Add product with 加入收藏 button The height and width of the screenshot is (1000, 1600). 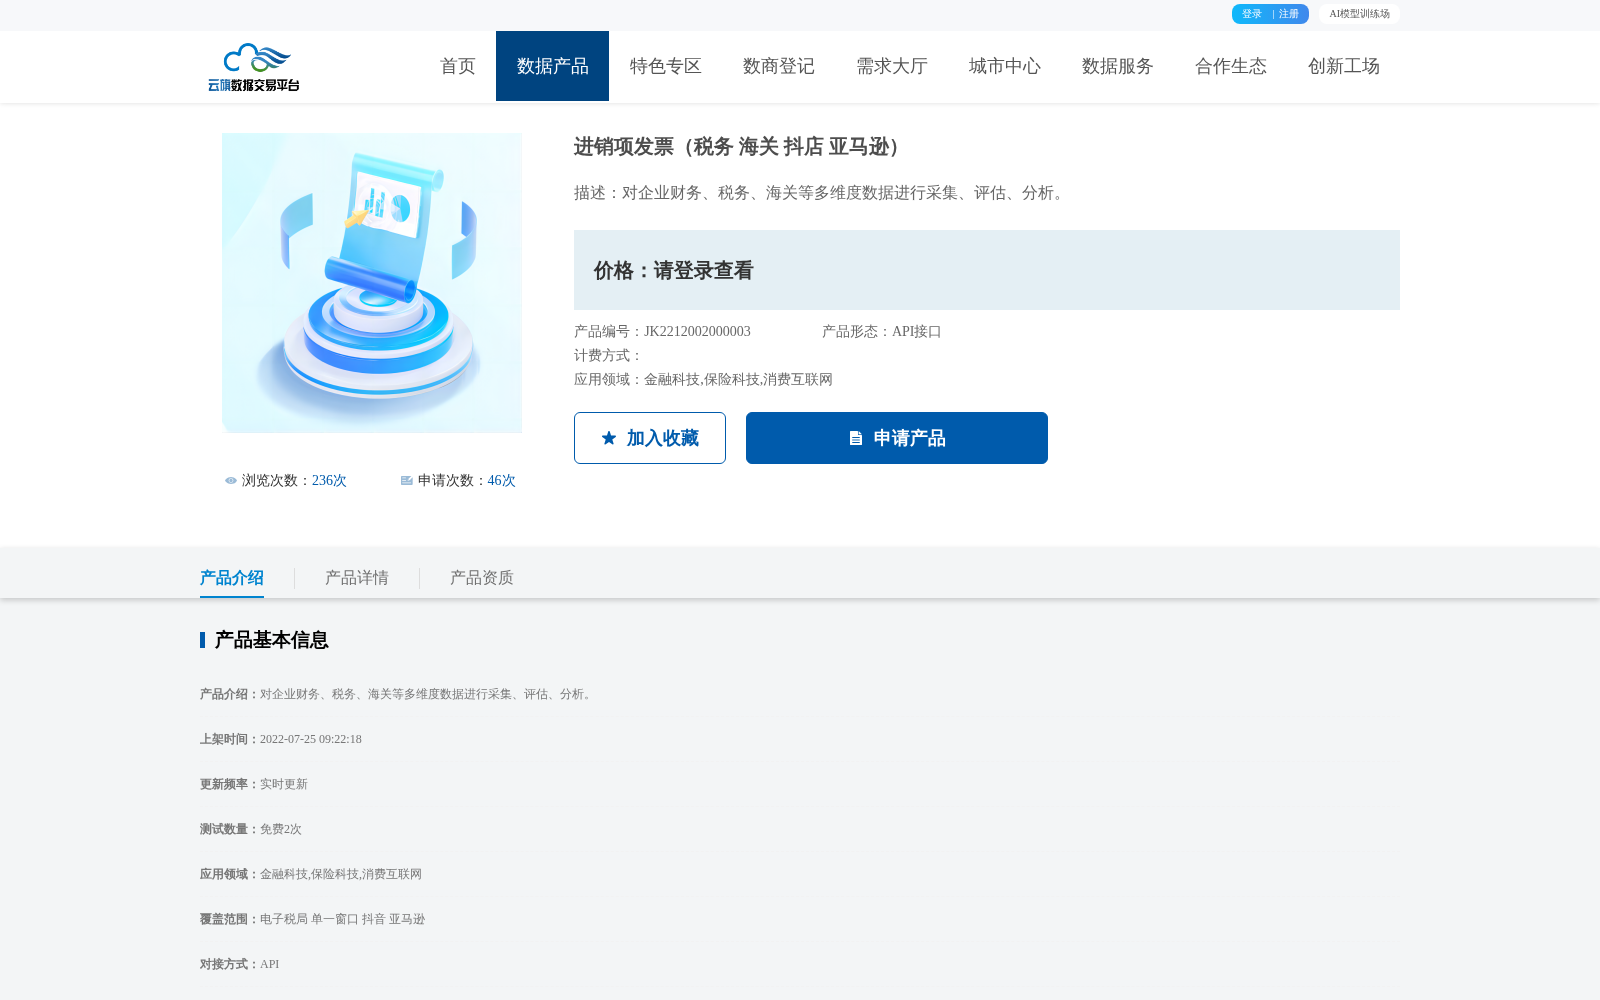pos(650,438)
